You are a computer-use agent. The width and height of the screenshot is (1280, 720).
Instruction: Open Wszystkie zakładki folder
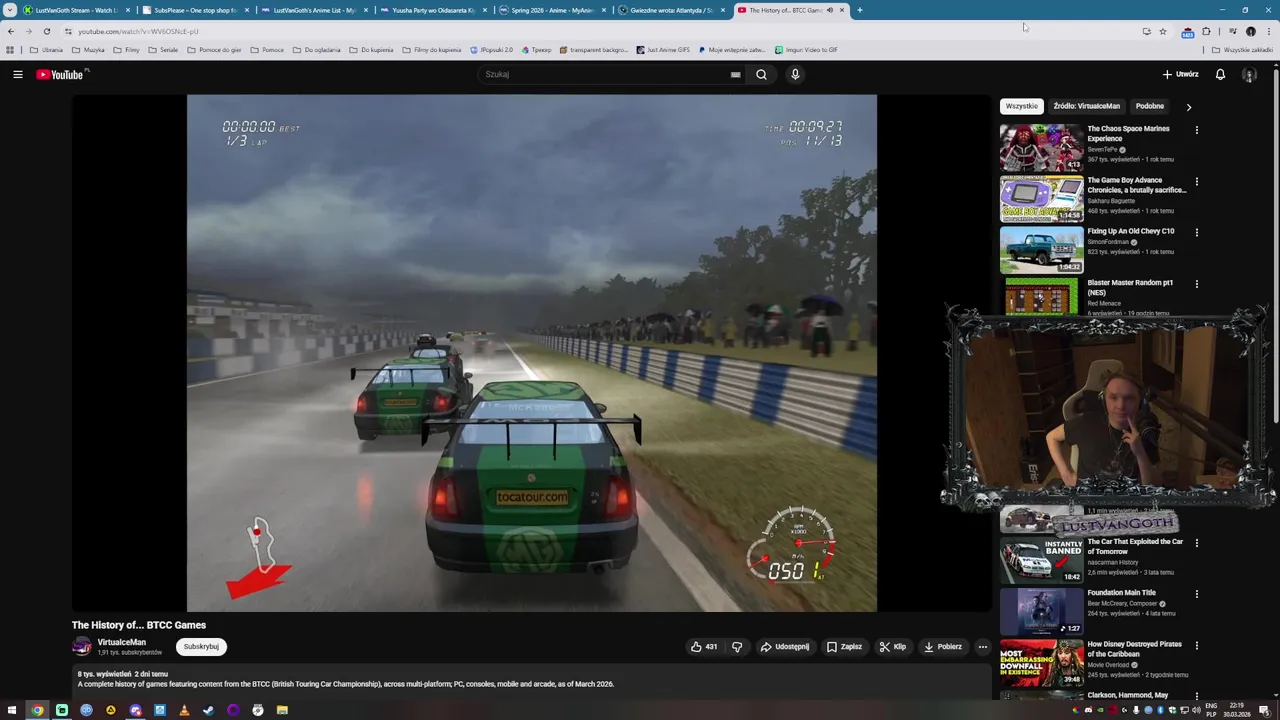(1242, 50)
